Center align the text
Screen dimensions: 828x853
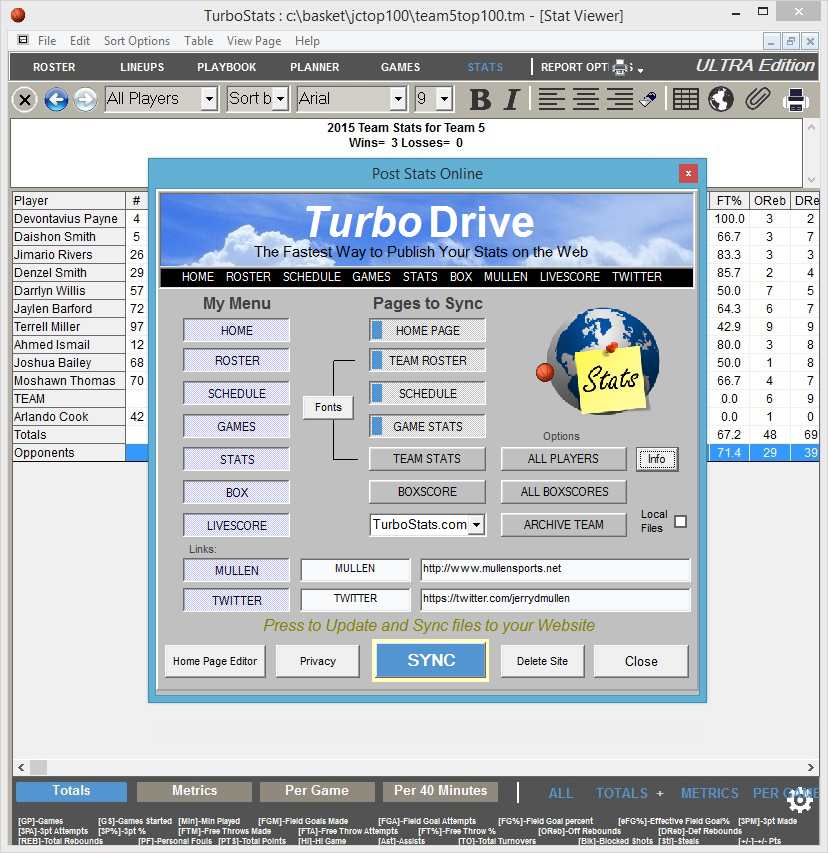point(586,100)
